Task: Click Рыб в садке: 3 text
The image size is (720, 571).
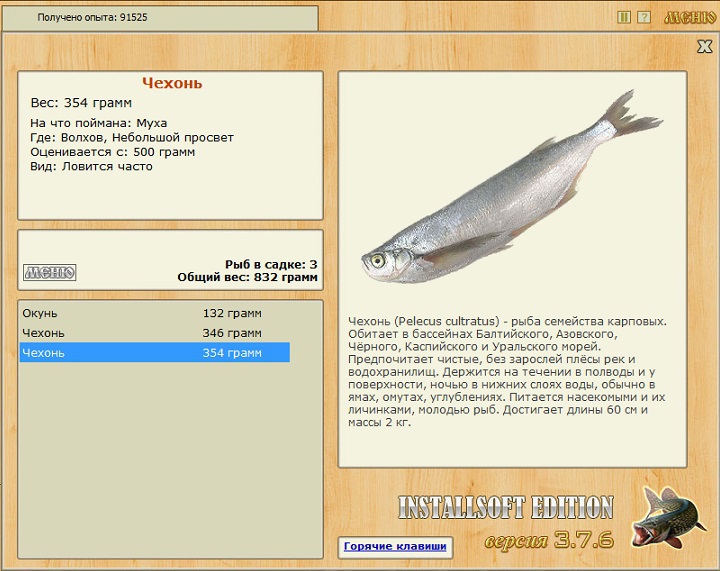Action: pos(271,264)
